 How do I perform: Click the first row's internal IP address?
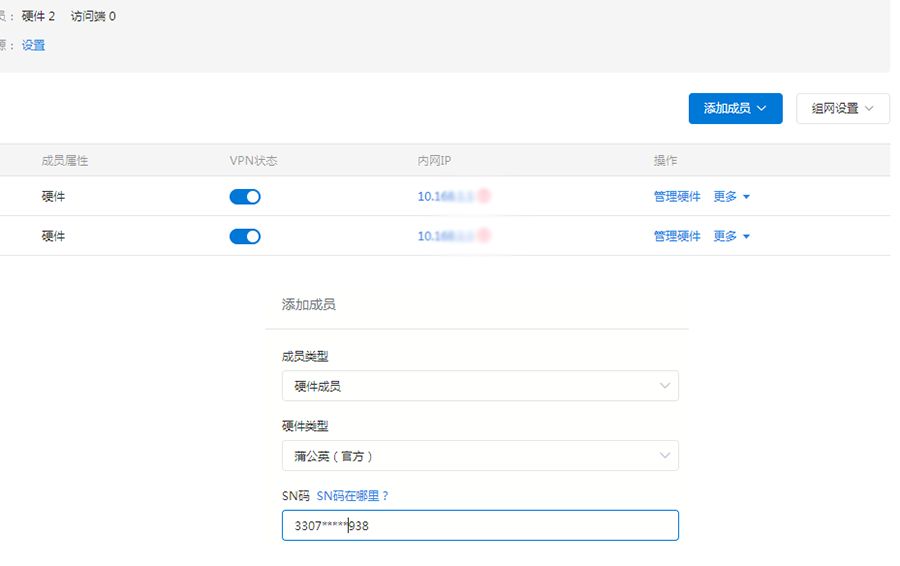[453, 196]
